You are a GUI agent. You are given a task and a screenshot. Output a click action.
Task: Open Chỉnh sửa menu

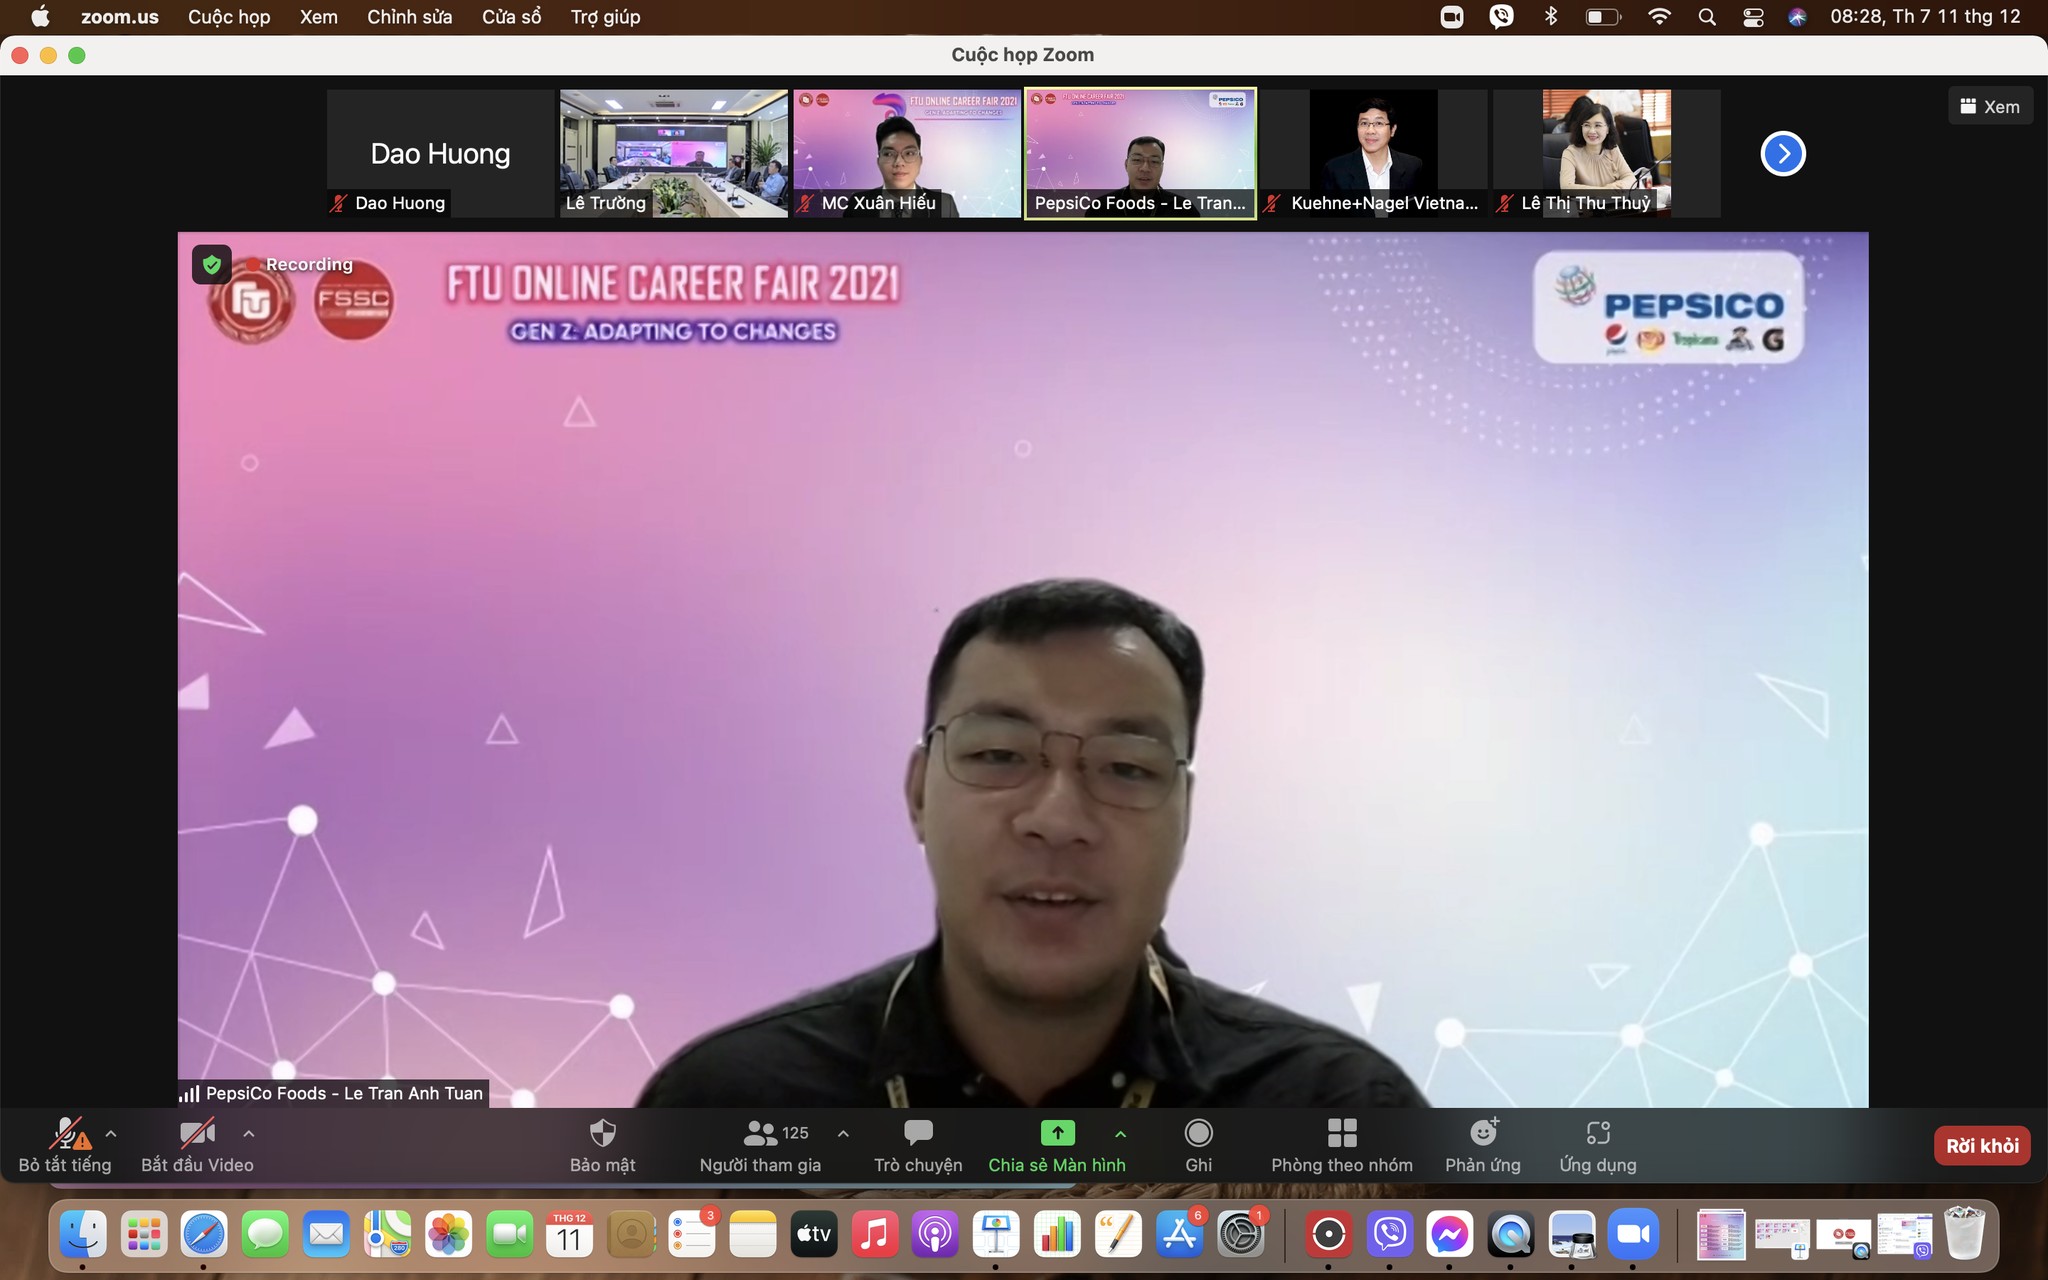[x=409, y=17]
